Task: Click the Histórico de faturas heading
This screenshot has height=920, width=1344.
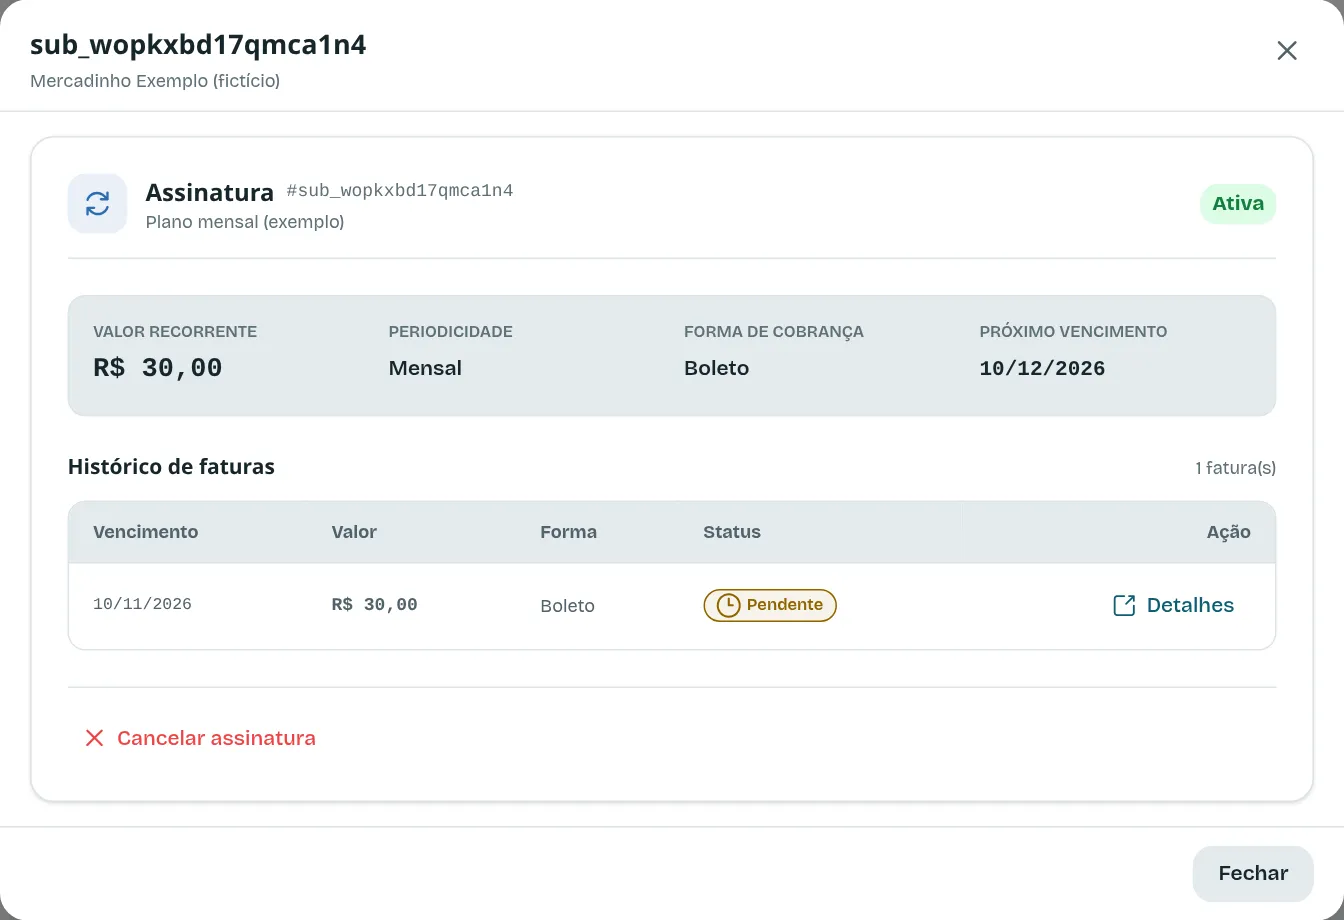Action: coord(171,467)
